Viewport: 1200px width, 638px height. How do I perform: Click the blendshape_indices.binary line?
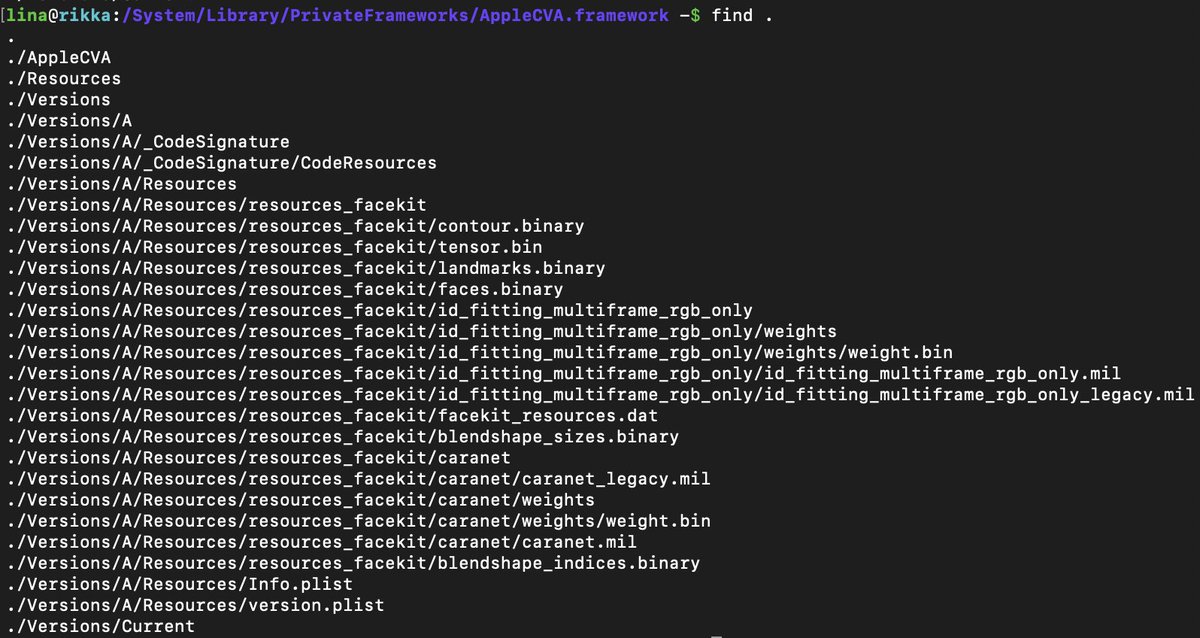coord(353,562)
